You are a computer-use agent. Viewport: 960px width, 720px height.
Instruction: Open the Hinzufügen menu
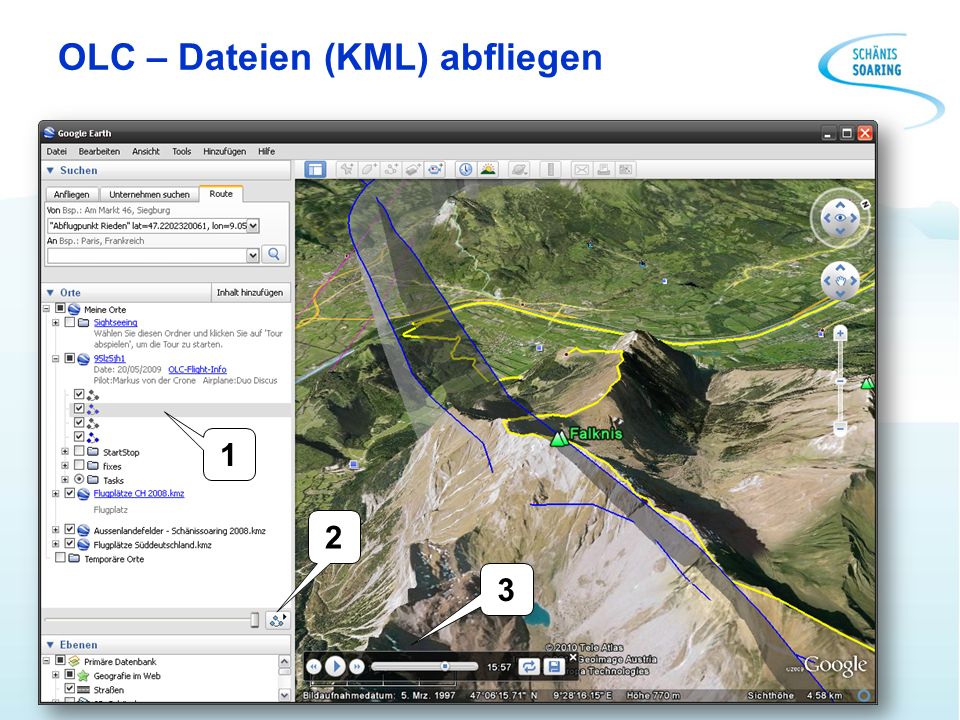tap(225, 151)
